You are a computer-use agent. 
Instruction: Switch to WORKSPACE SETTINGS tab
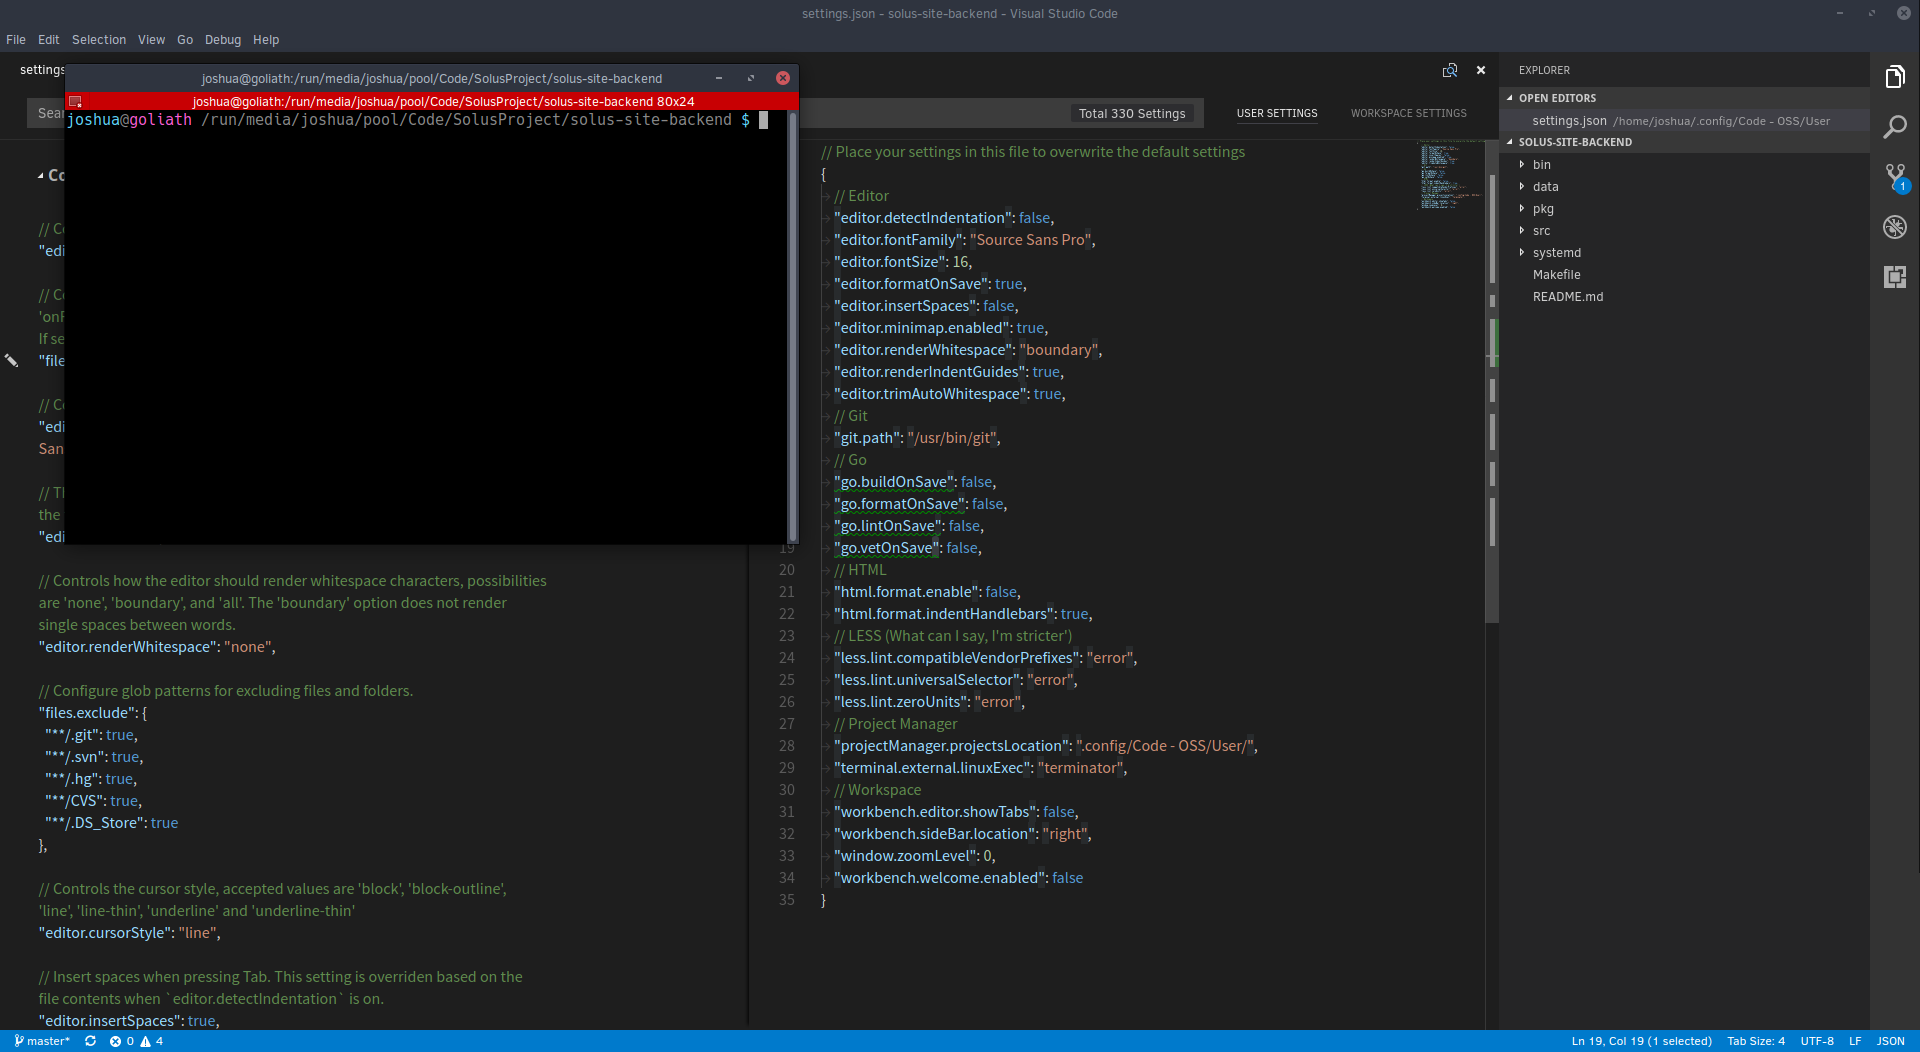[1409, 114]
